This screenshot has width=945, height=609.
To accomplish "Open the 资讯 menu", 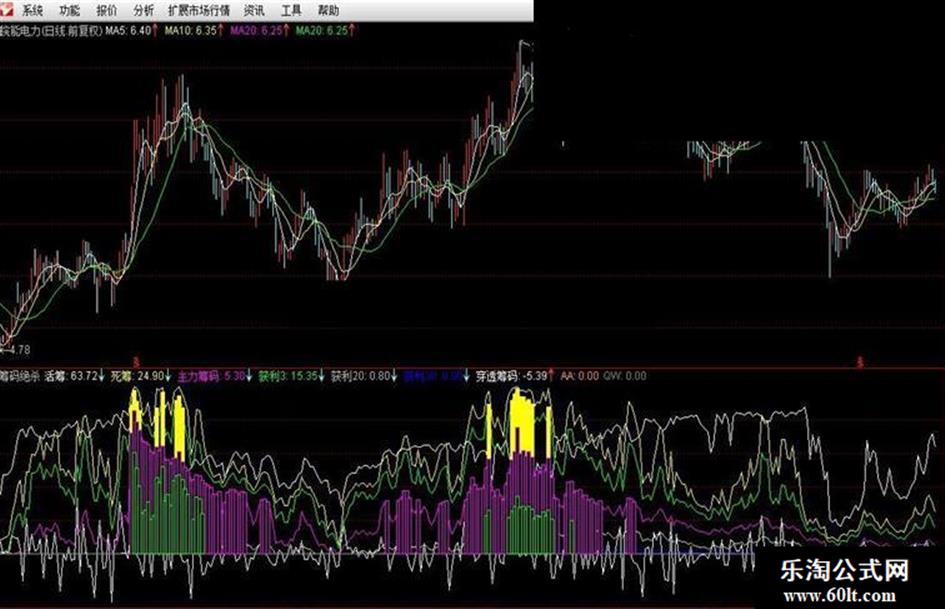I will (254, 10).
